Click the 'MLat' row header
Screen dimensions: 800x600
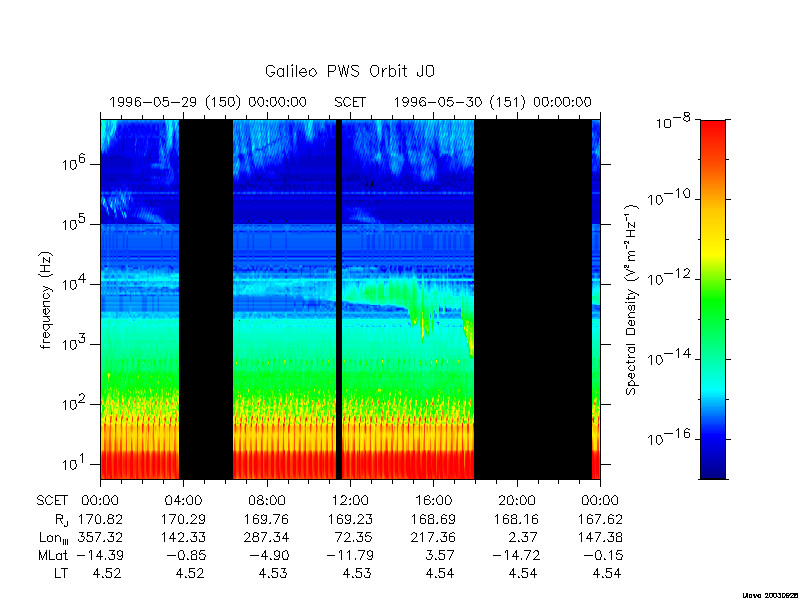tap(53, 555)
